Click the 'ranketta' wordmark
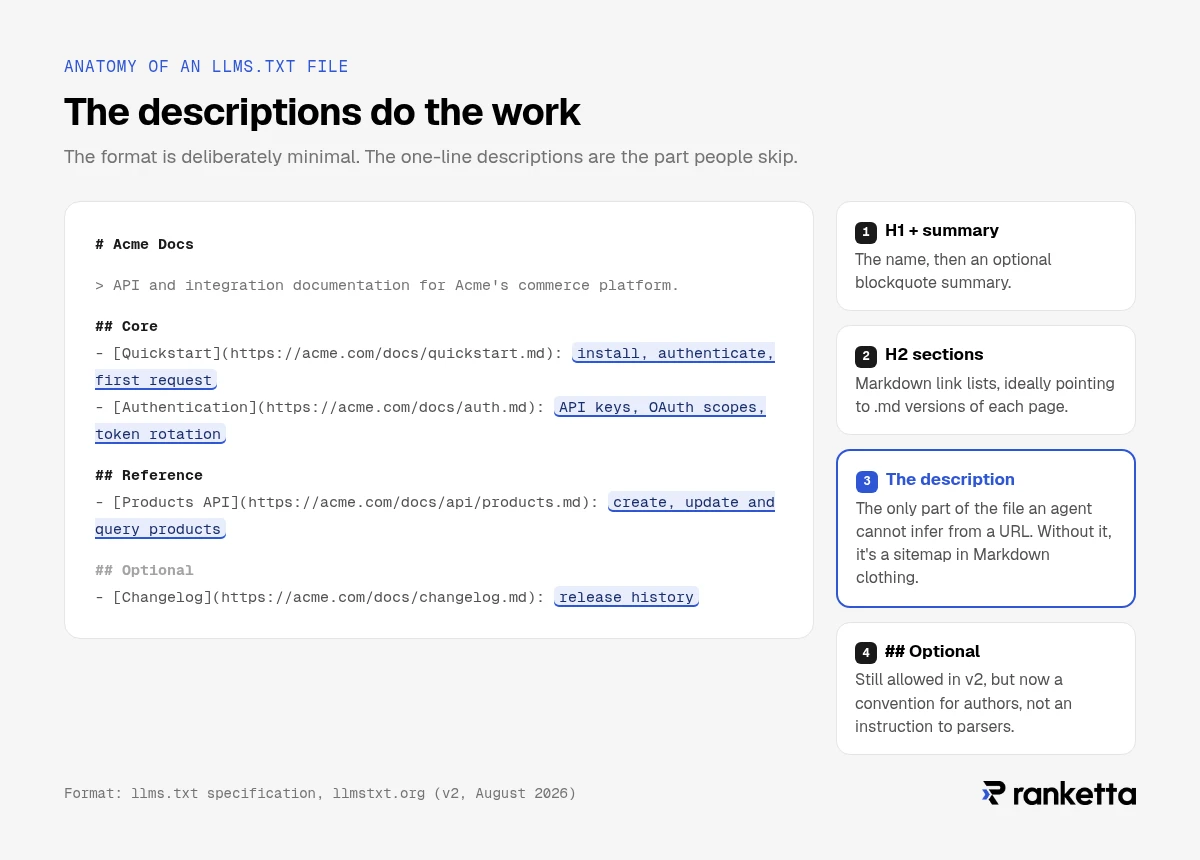1200x860 pixels. click(x=1075, y=794)
